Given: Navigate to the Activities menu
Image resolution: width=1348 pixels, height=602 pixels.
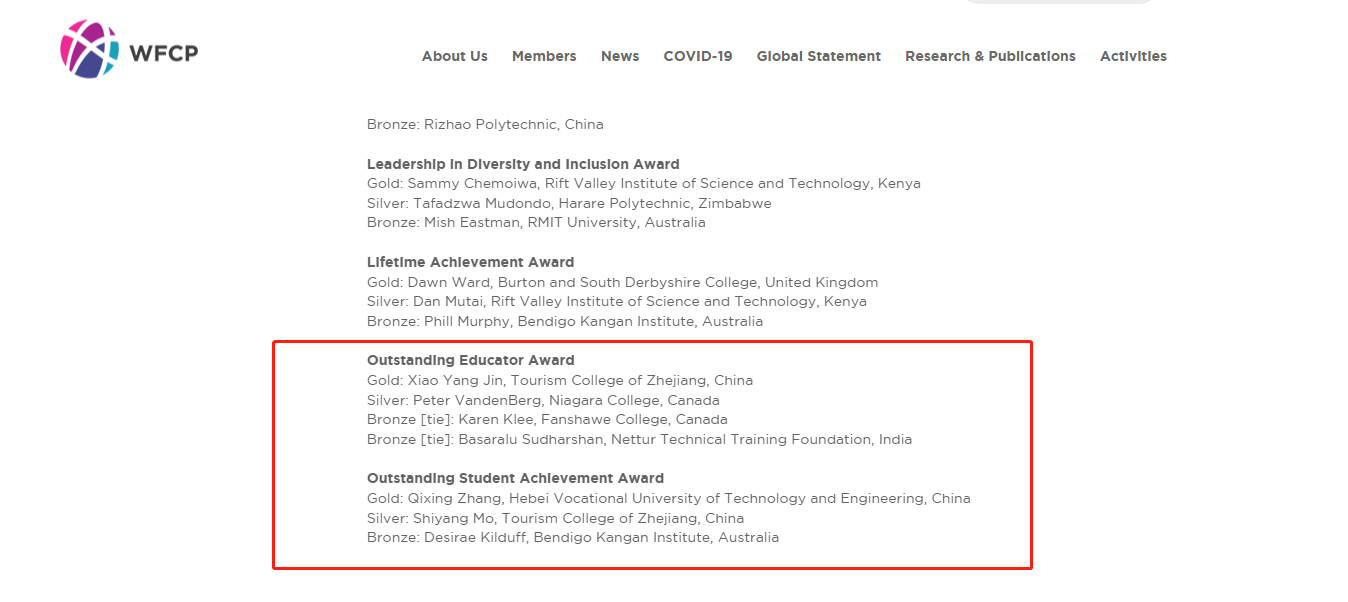Looking at the screenshot, I should coord(1133,56).
